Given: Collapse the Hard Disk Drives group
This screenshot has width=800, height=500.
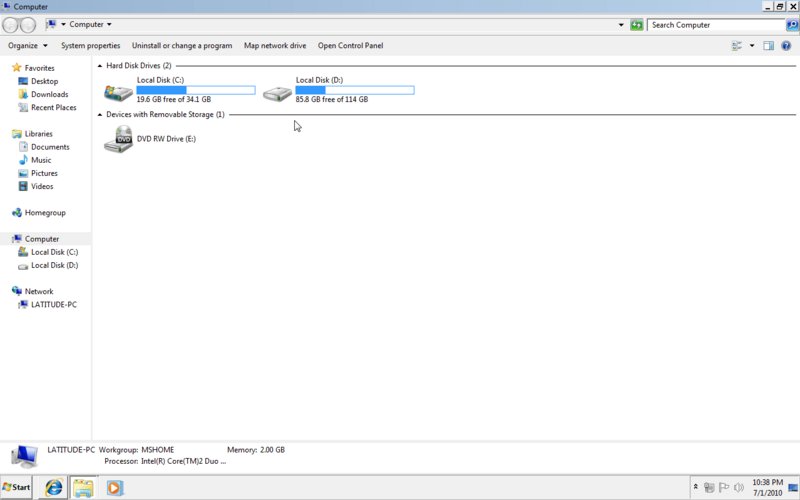Looking at the screenshot, I should click(101, 66).
